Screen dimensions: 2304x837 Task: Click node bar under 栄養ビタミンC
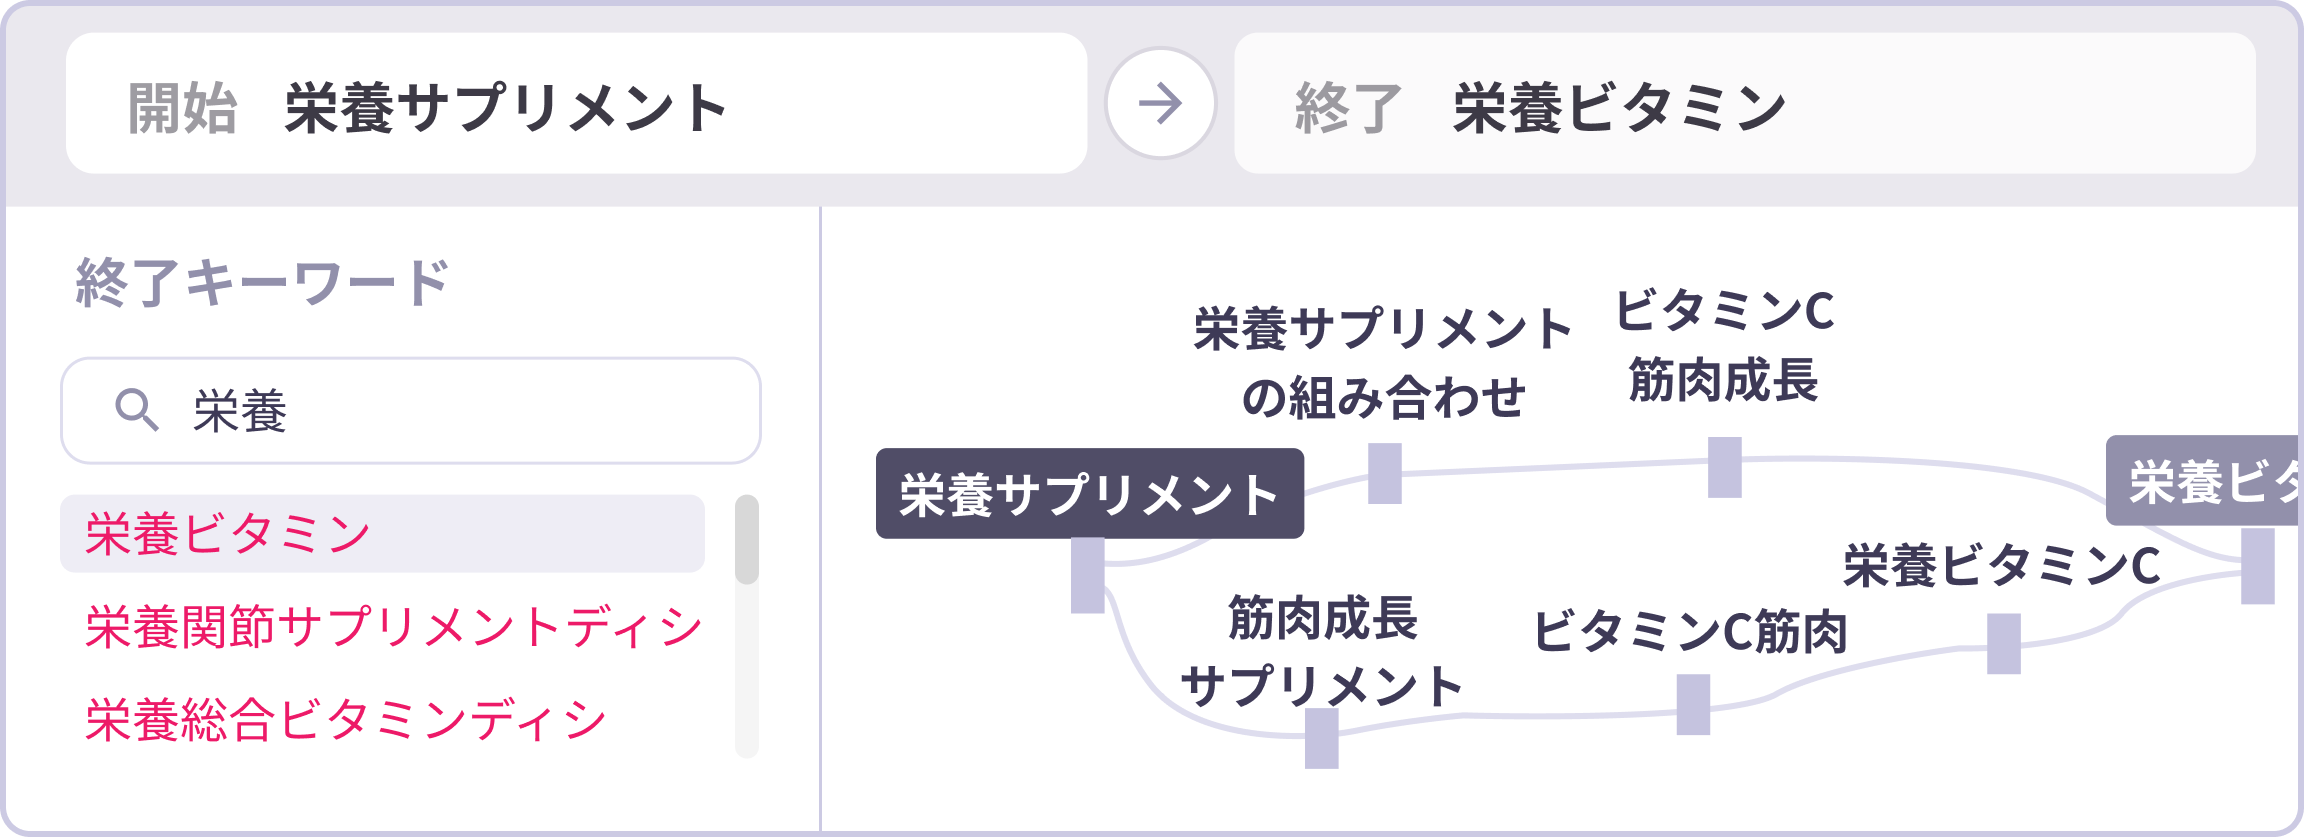[2004, 644]
